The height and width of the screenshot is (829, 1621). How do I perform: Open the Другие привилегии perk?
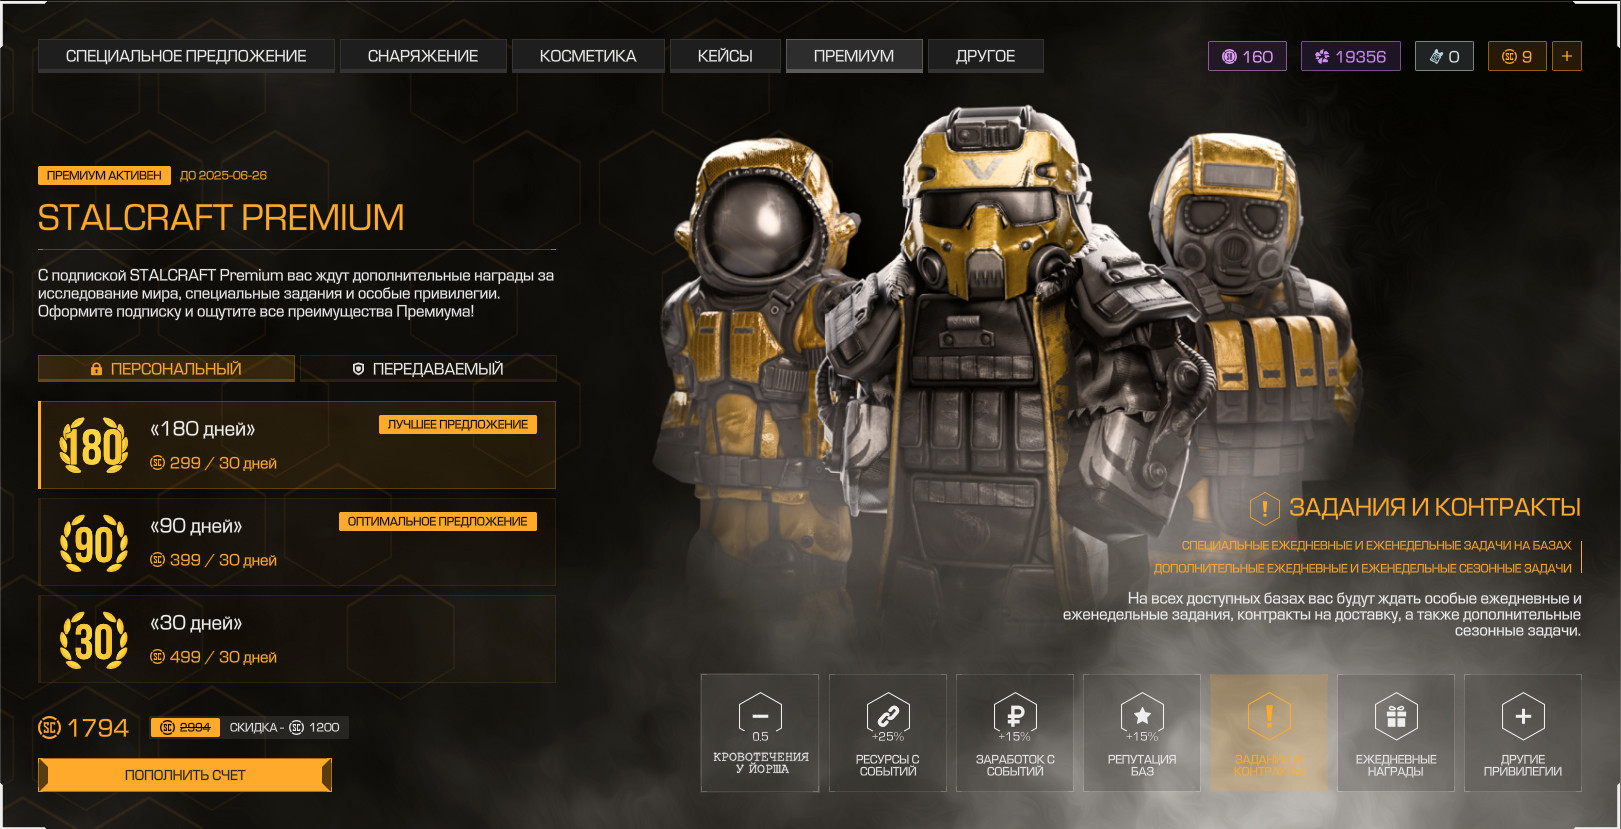[1523, 733]
